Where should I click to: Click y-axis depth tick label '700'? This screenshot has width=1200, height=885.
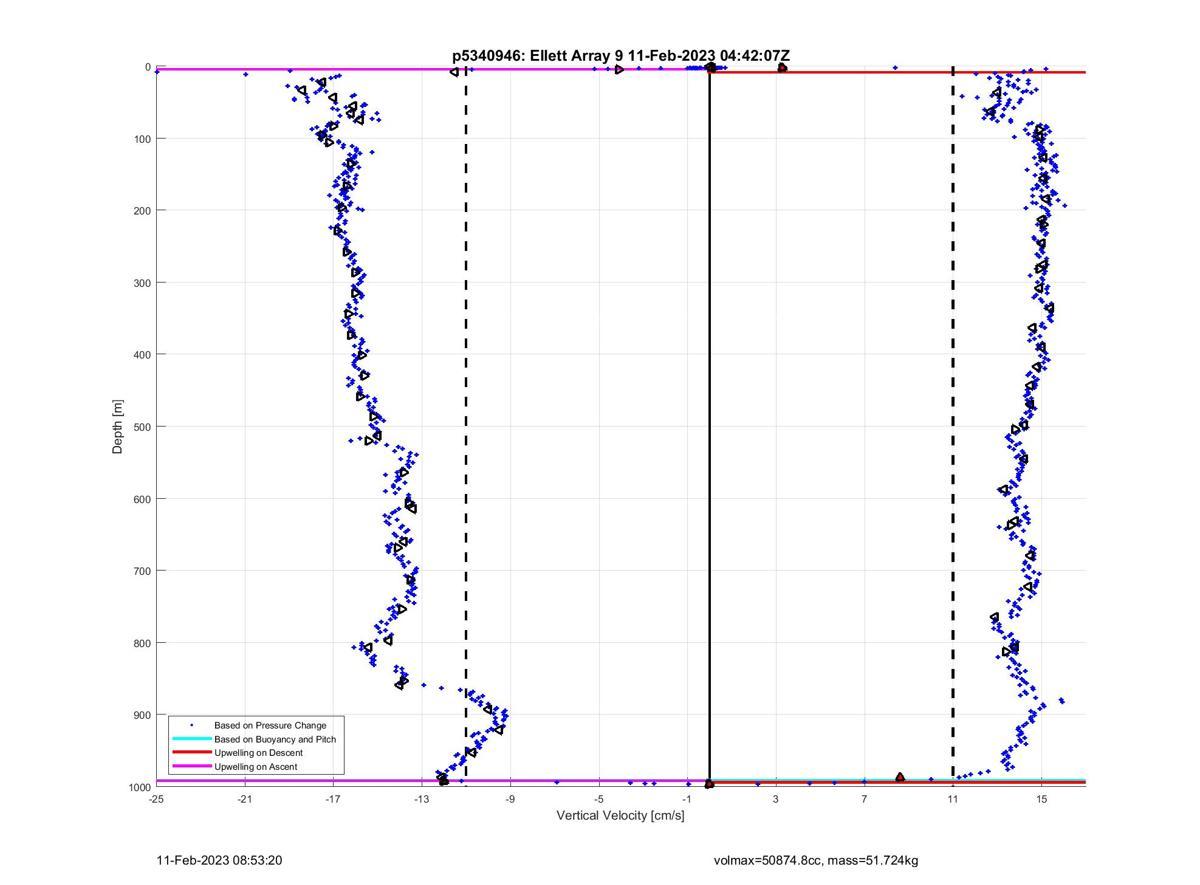[142, 571]
